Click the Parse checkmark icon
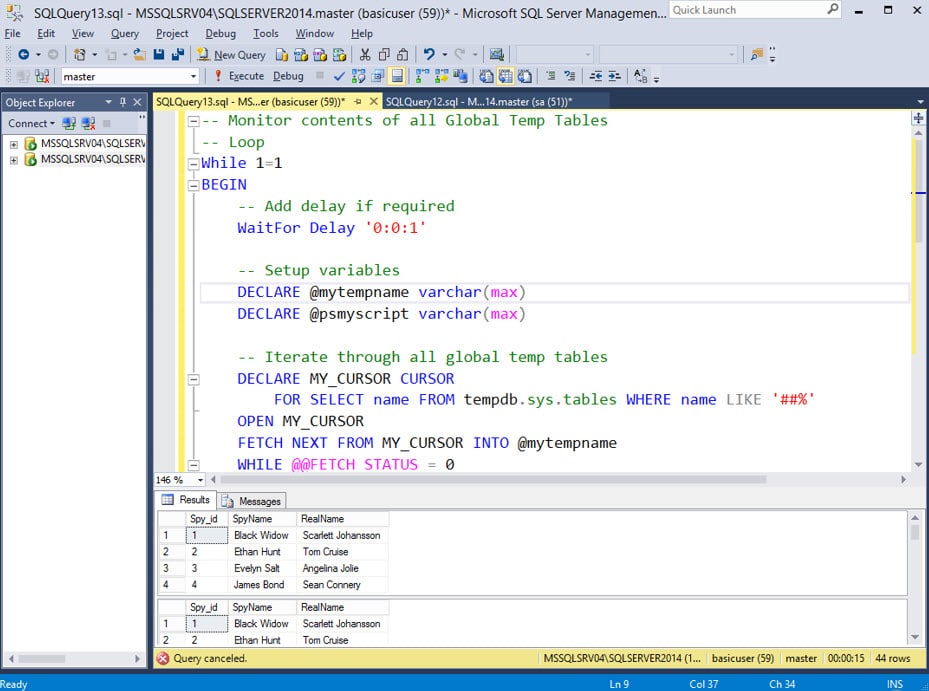Image resolution: width=929 pixels, height=691 pixels. click(x=339, y=76)
